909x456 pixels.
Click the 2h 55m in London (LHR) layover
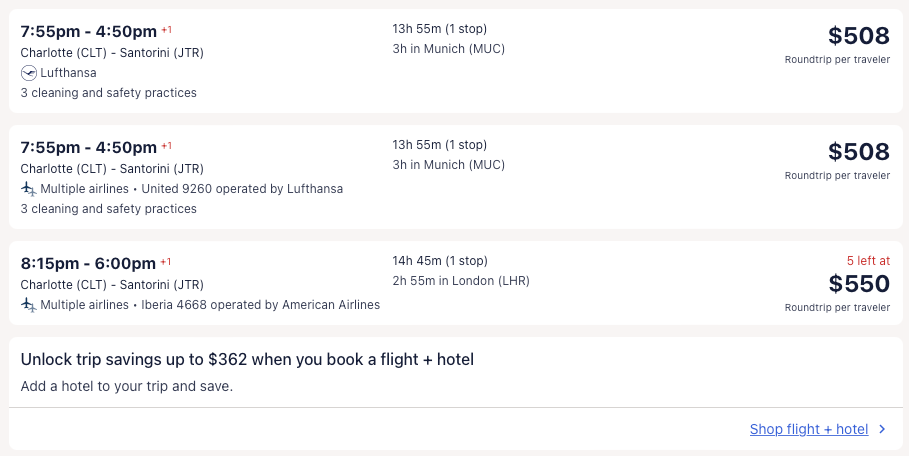[x=461, y=281]
